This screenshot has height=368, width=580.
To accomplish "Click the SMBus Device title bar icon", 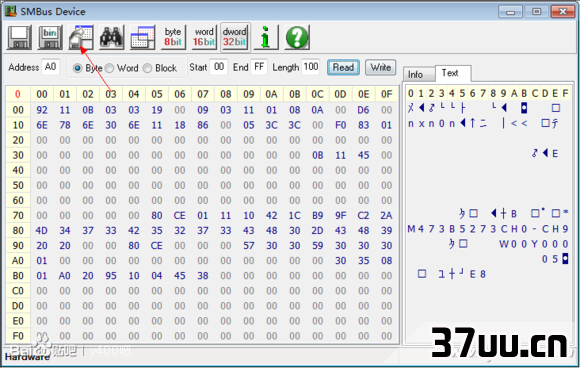I will [11, 11].
